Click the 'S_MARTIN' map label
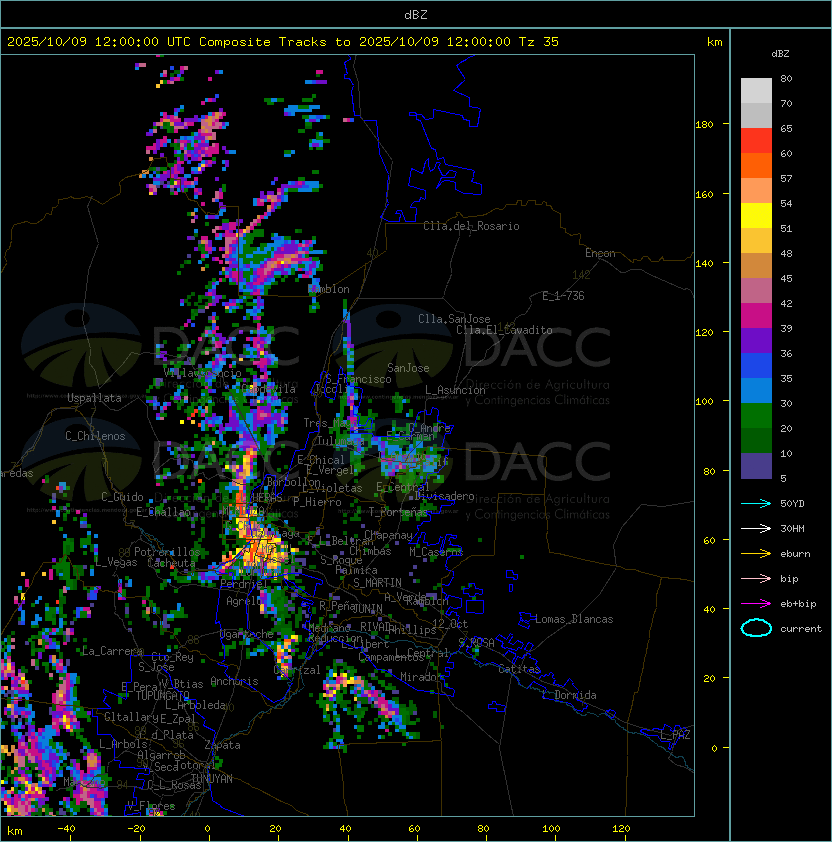This screenshot has height=842, width=832. coord(377,583)
